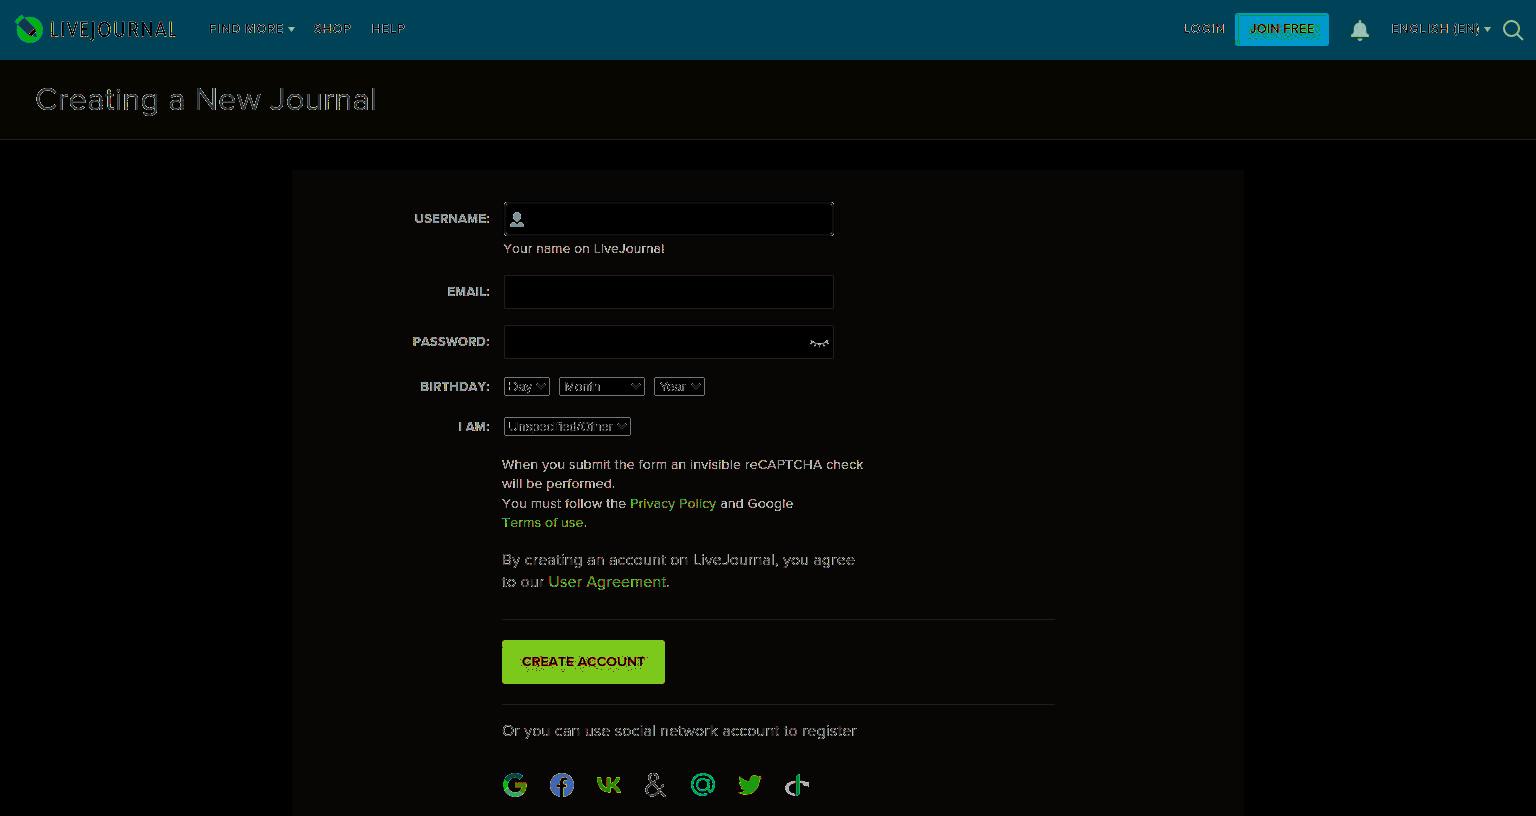Expand the Find More menu
The image size is (1536, 816).
coord(252,29)
